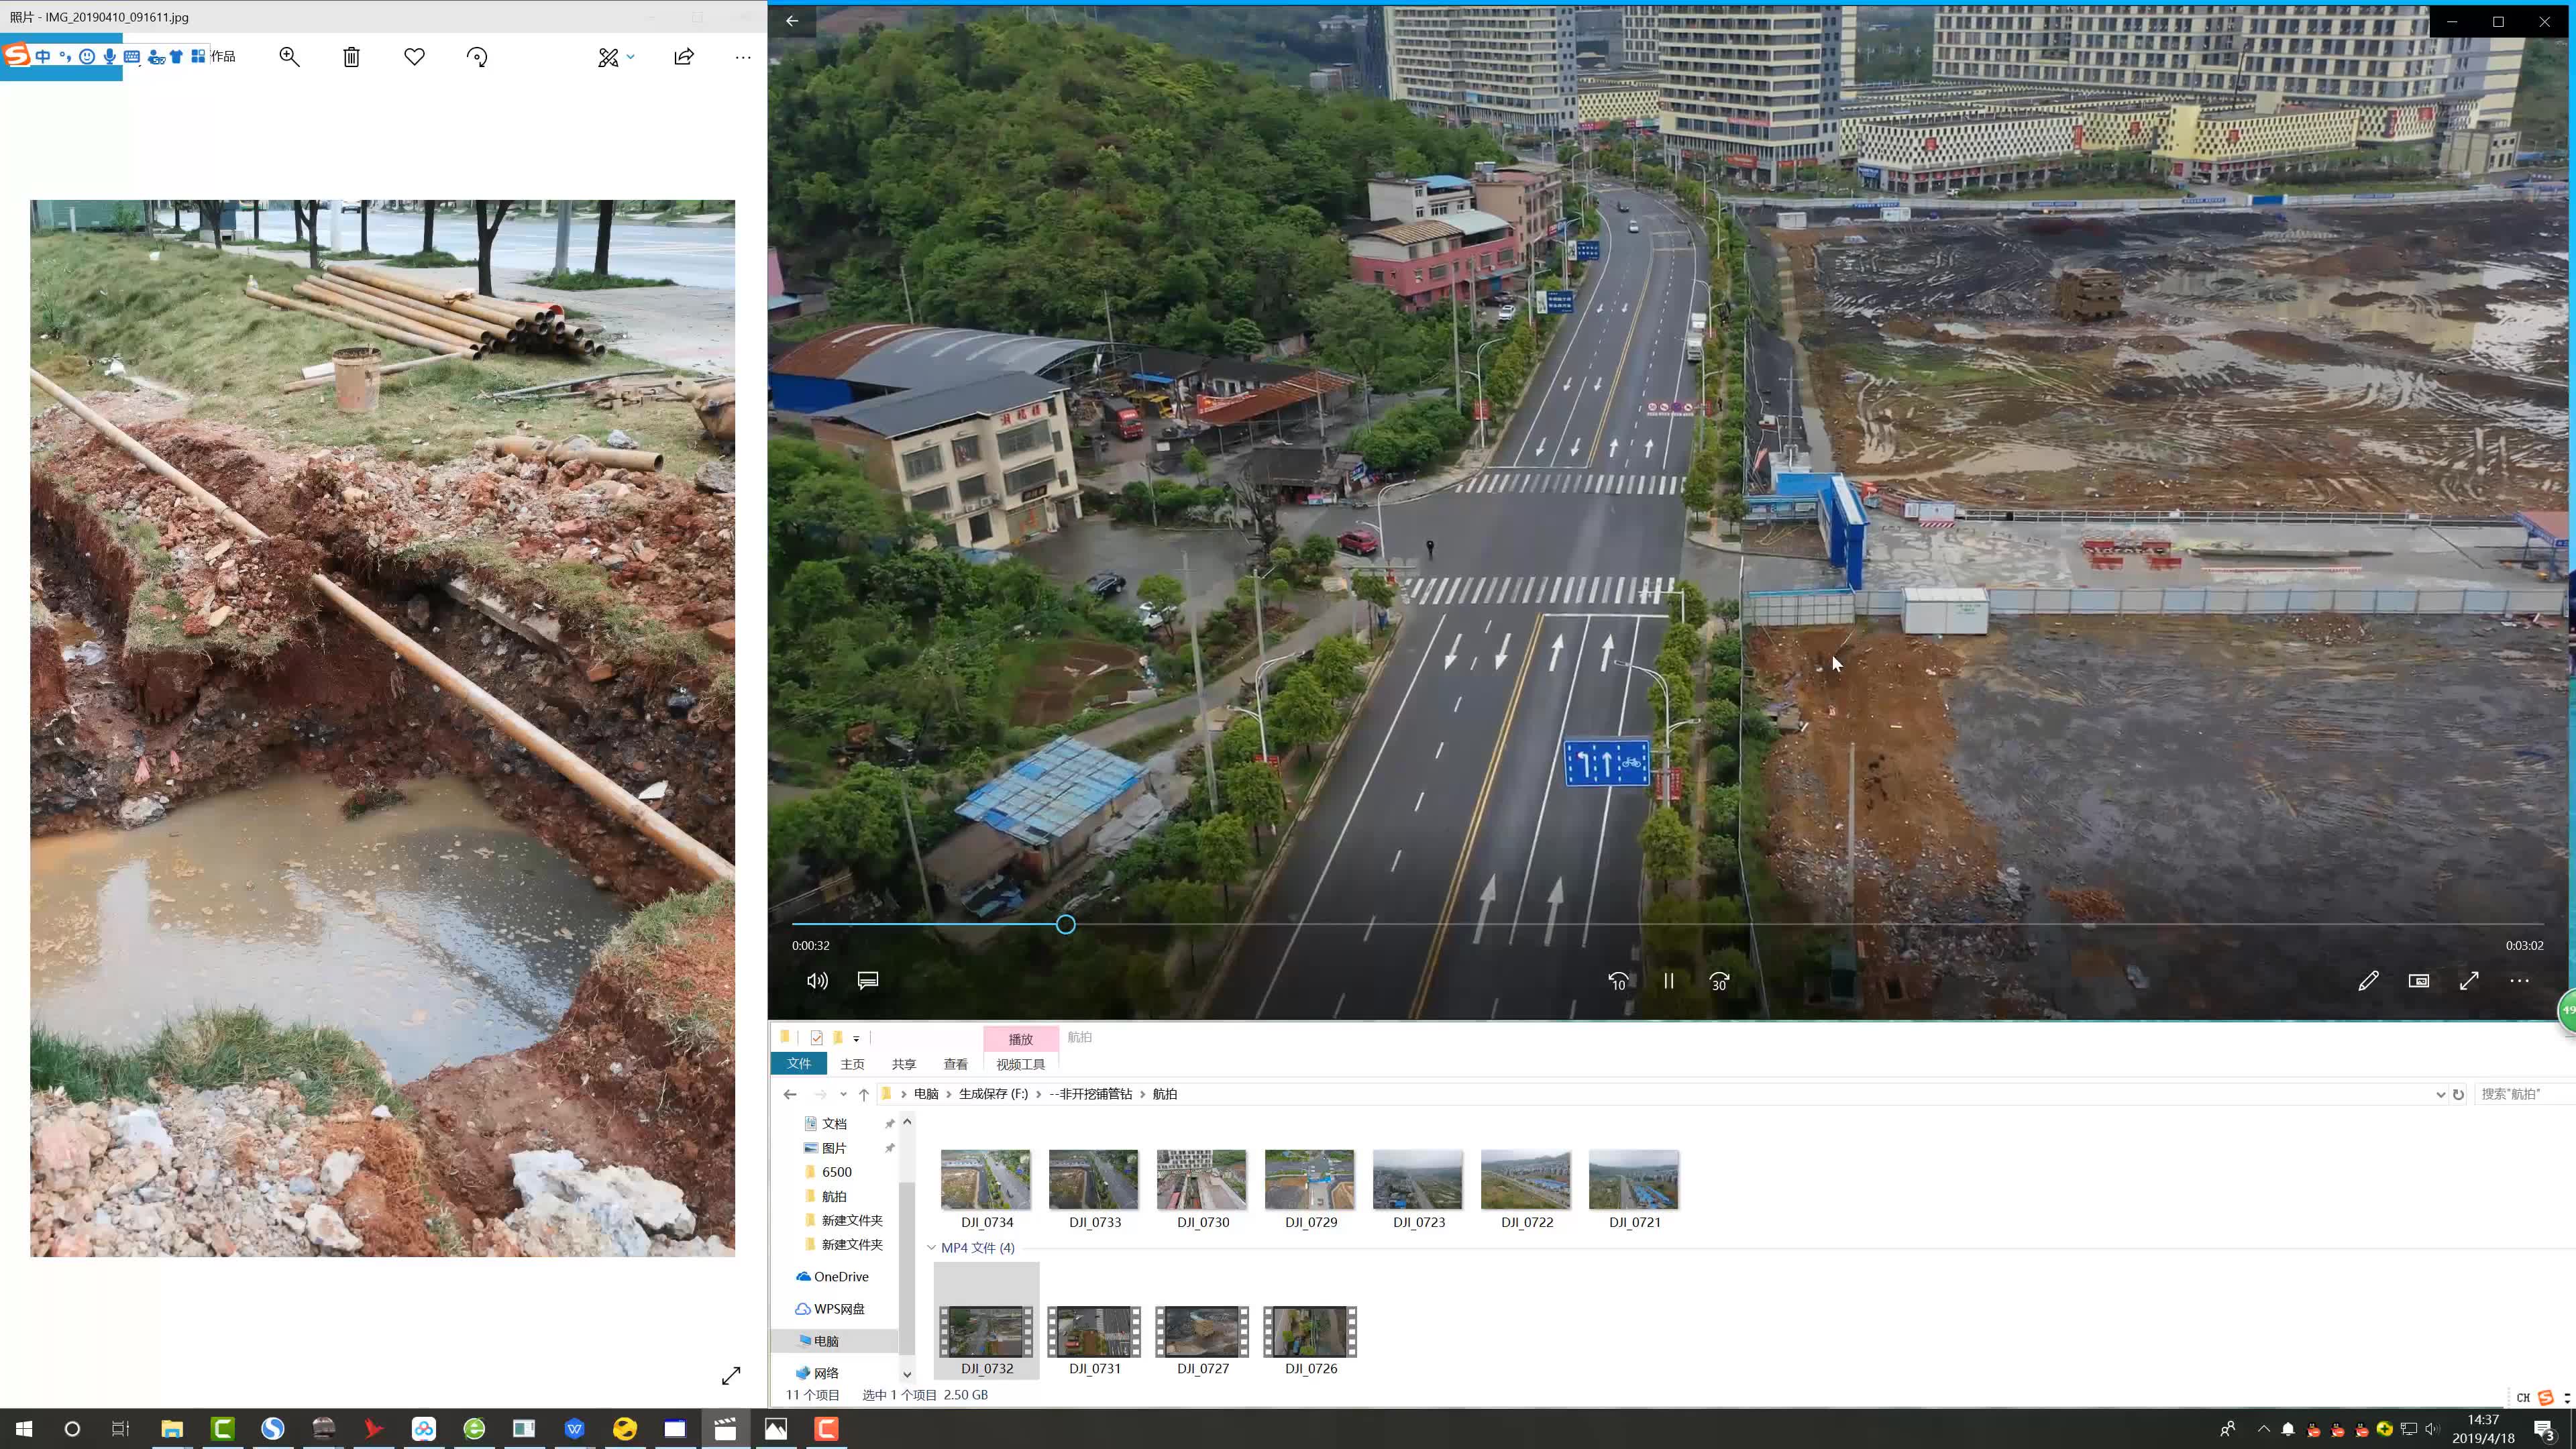This screenshot has width=2576, height=1449.
Task: Collapse the MP4 文件 file group
Action: [x=931, y=1247]
